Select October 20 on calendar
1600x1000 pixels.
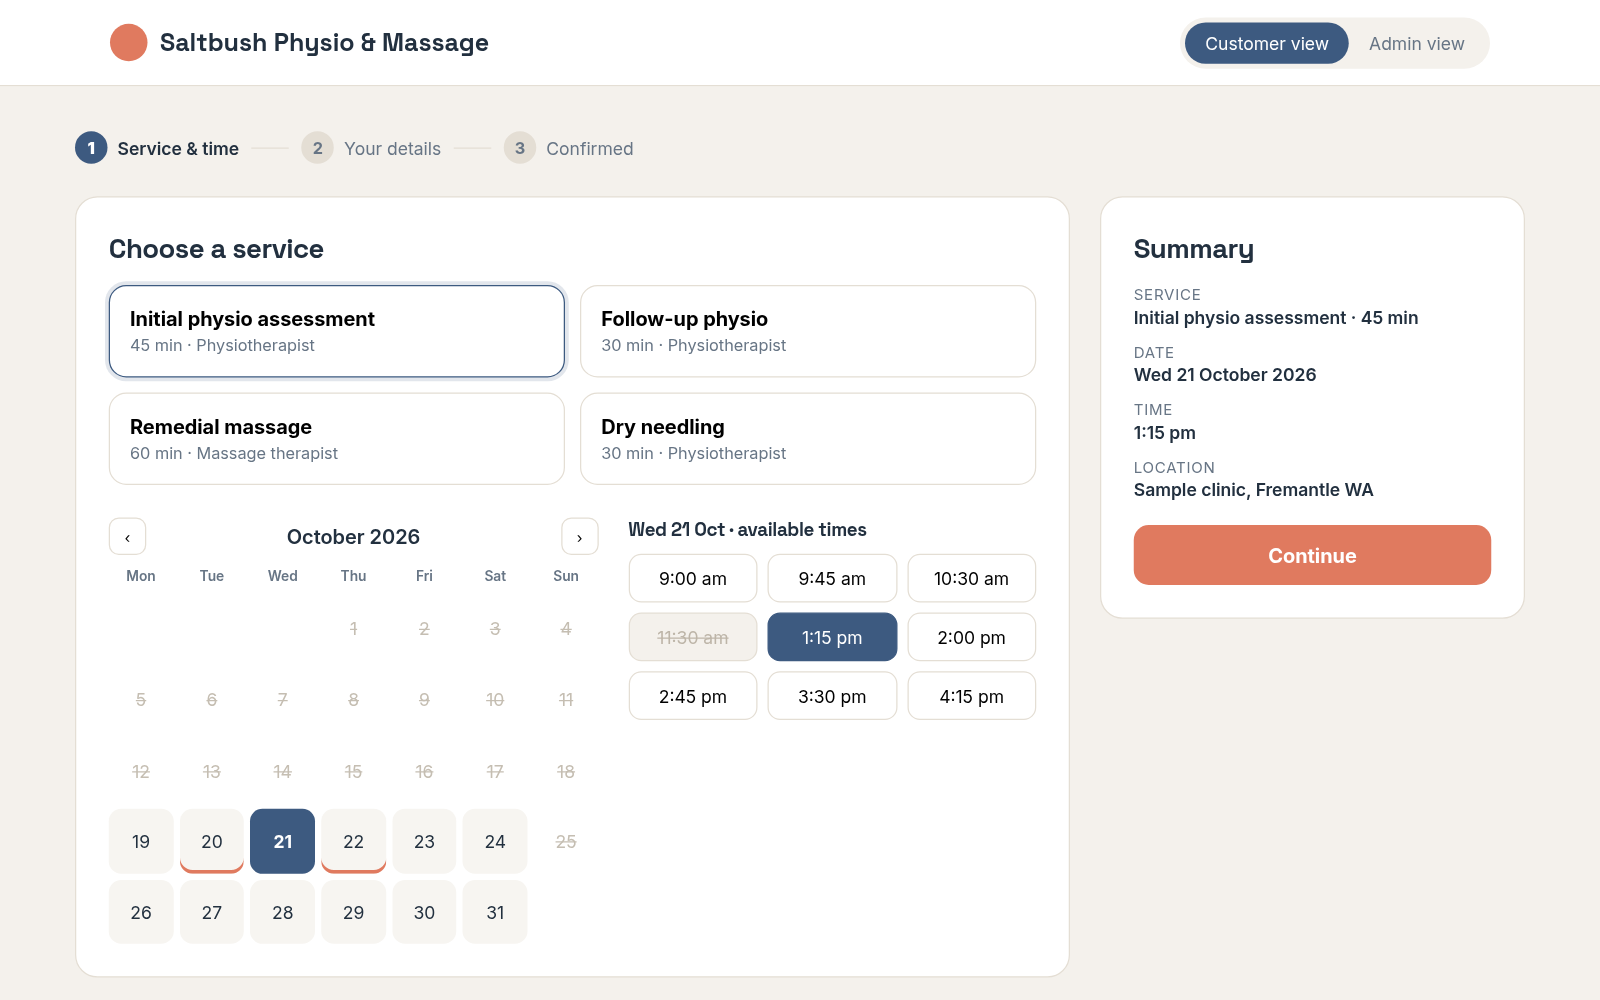[x=212, y=842]
